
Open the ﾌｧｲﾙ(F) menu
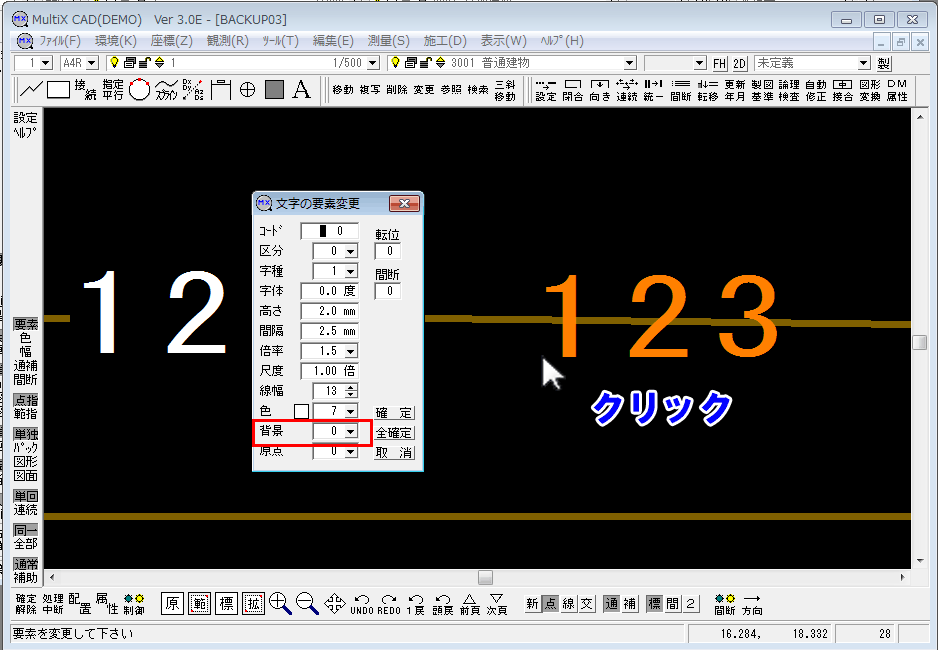pos(60,41)
